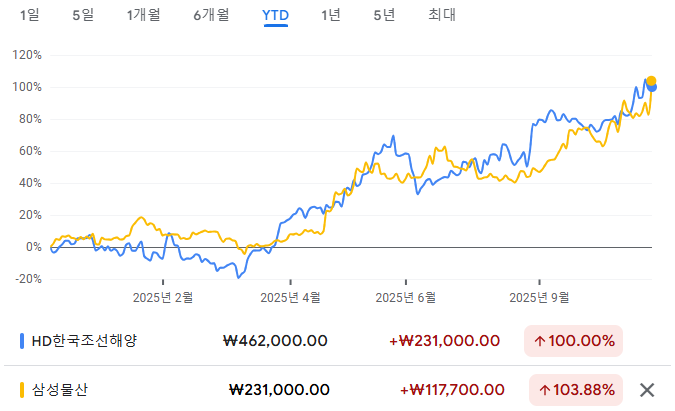Image resolution: width=675 pixels, height=411 pixels.
Task: Click the ₩462,000.00 price value
Action: 275,341
